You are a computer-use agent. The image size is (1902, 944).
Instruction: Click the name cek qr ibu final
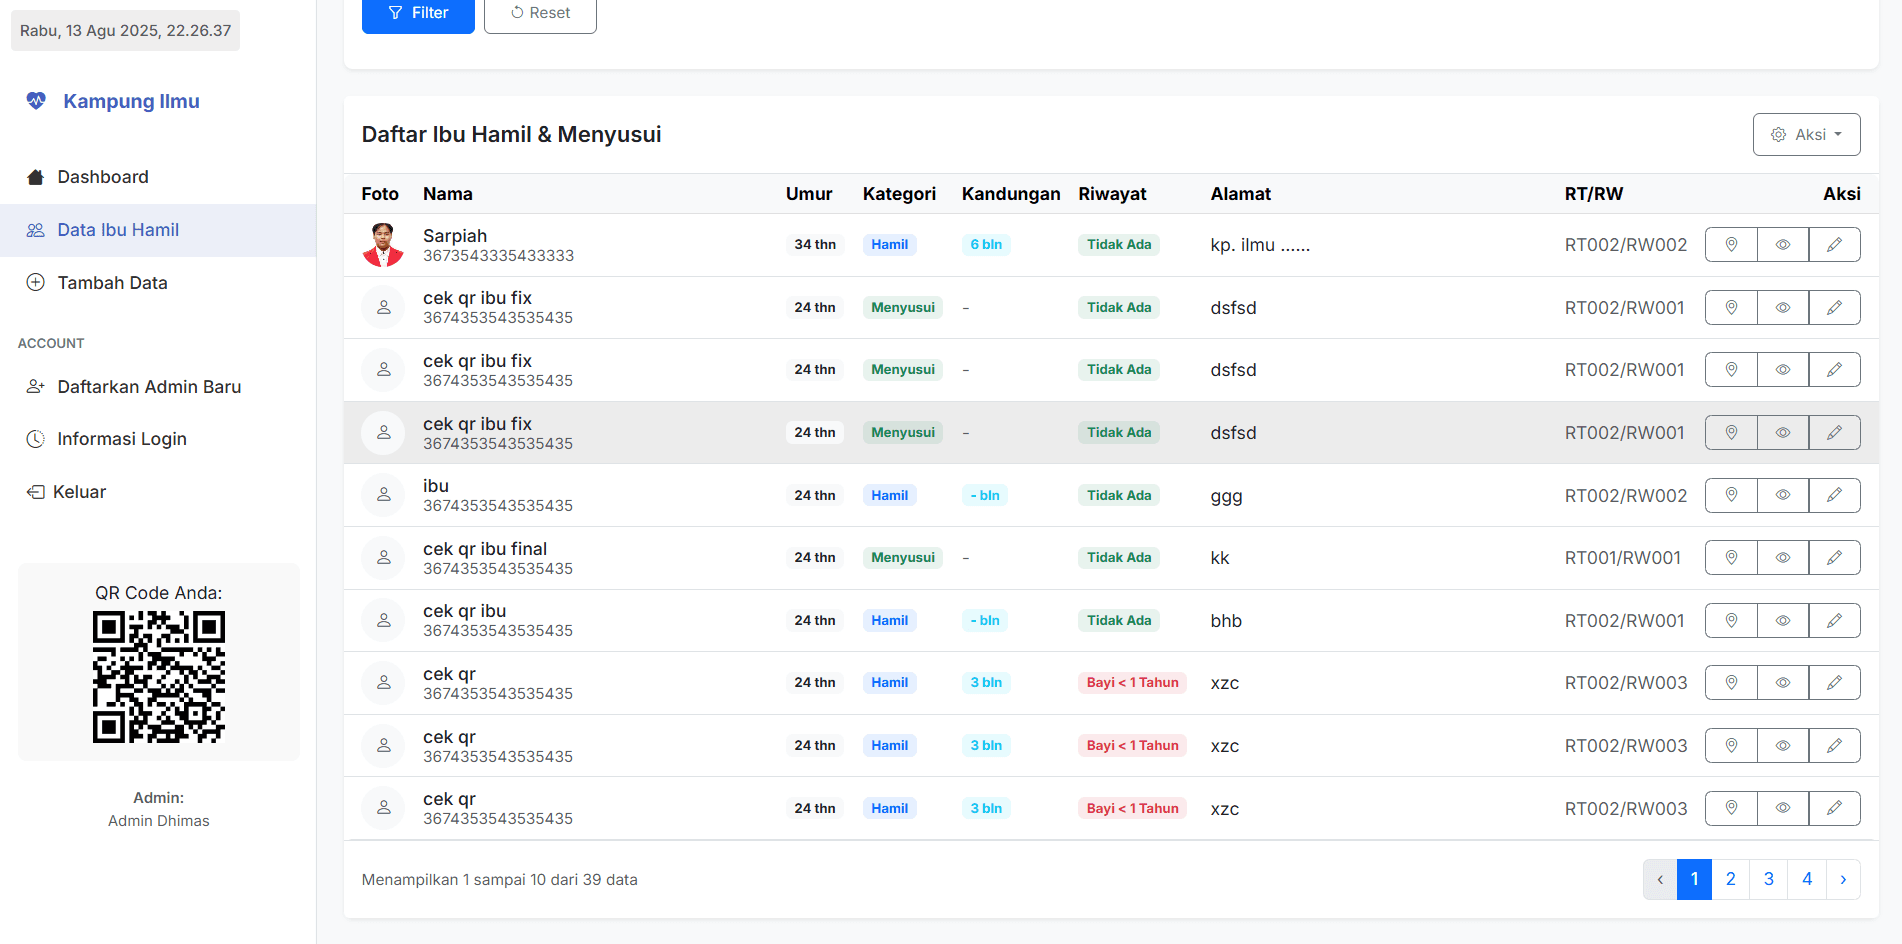pyautogui.click(x=485, y=549)
